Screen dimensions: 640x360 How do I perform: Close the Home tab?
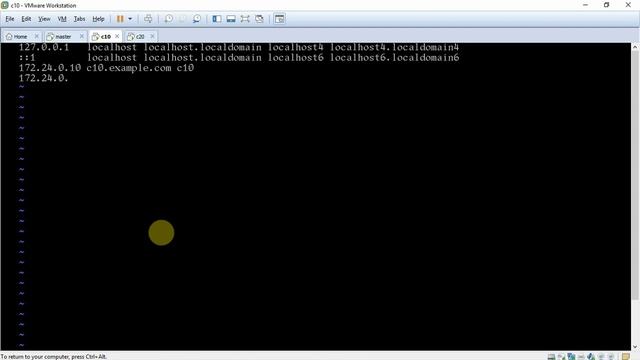36,36
